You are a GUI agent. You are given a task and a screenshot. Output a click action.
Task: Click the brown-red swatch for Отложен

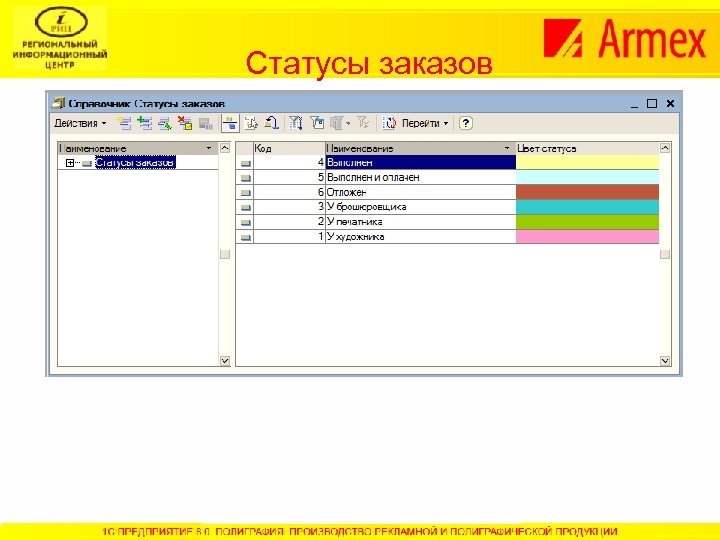(x=587, y=192)
